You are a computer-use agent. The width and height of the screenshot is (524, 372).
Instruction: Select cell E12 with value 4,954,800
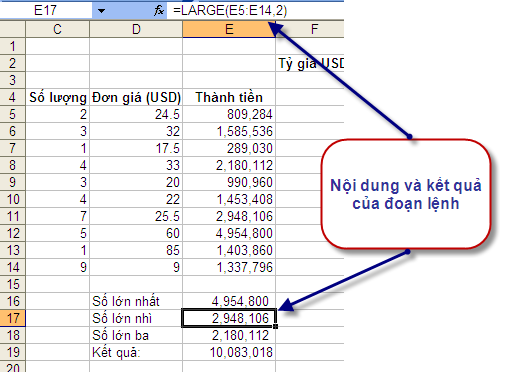click(x=229, y=233)
